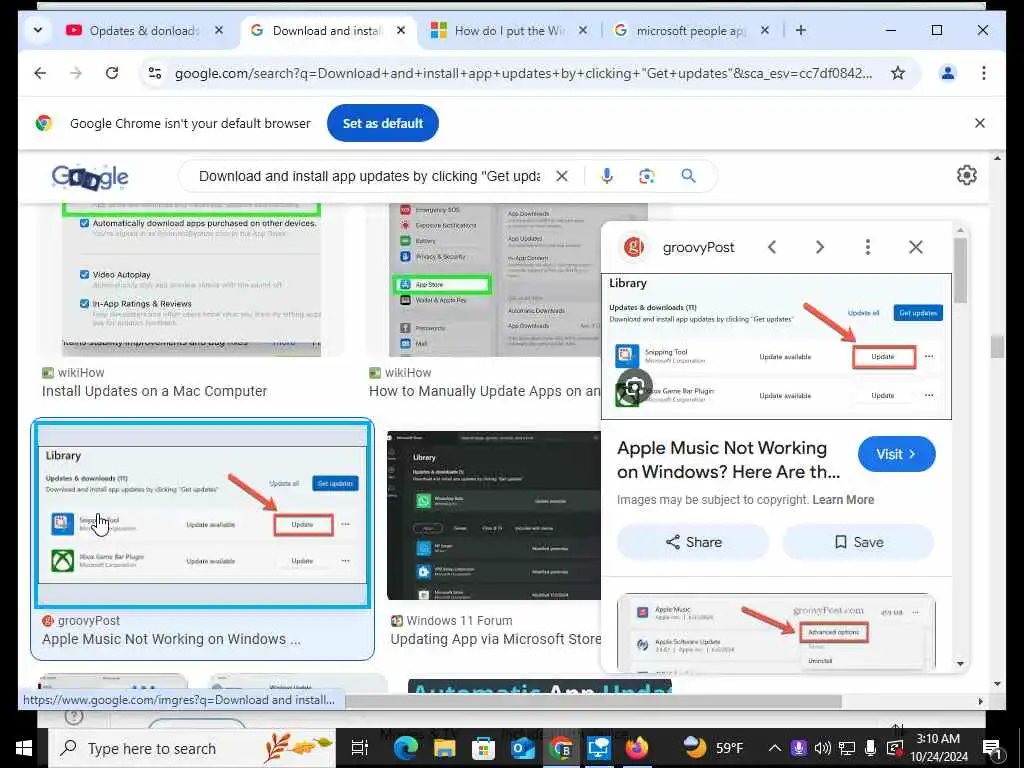Image resolution: width=1024 pixels, height=768 pixels.
Task: Open Microsoft Store from taskbar
Action: [x=483, y=748]
